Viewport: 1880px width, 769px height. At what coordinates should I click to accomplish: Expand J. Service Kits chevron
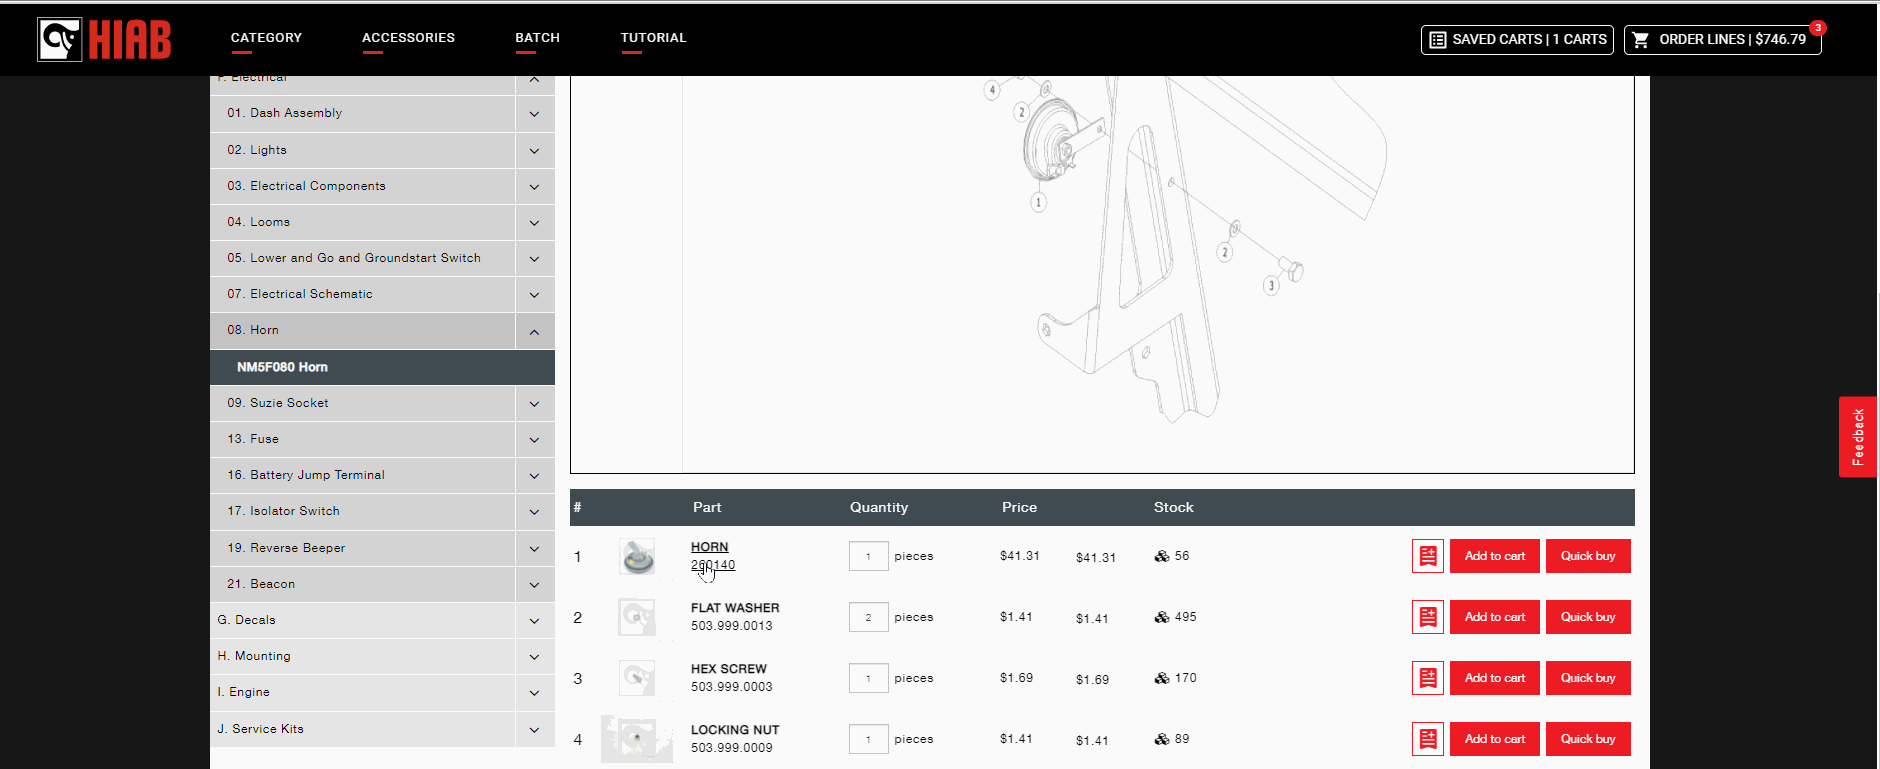pos(534,730)
